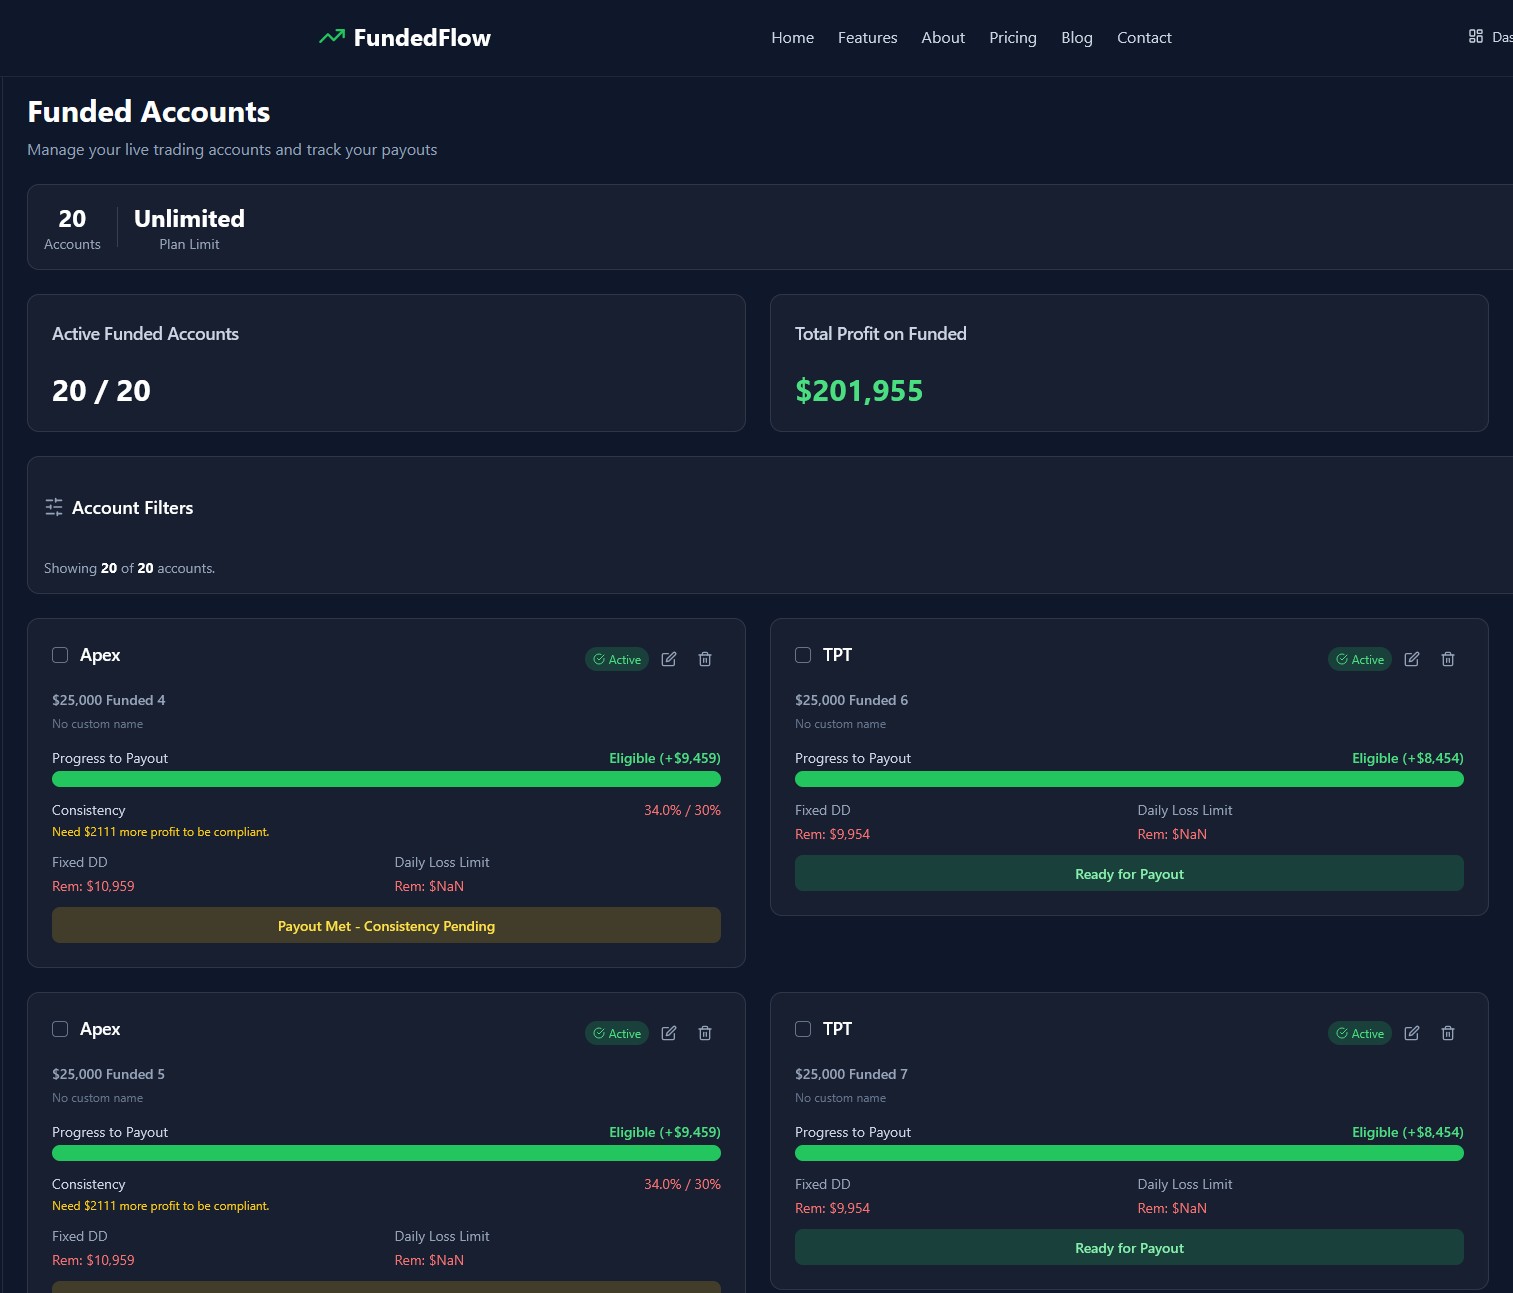Expand the Account Filters heading
This screenshot has height=1293, width=1513.
point(132,508)
